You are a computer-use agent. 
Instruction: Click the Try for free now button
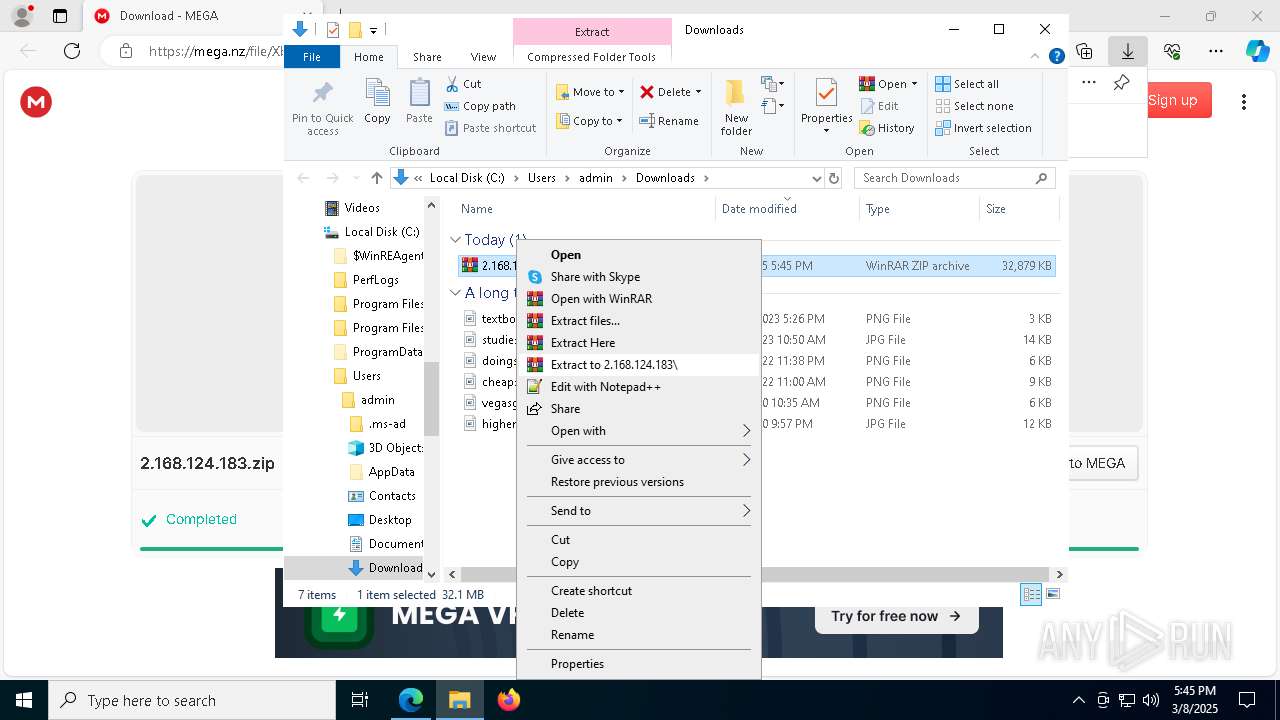click(895, 616)
